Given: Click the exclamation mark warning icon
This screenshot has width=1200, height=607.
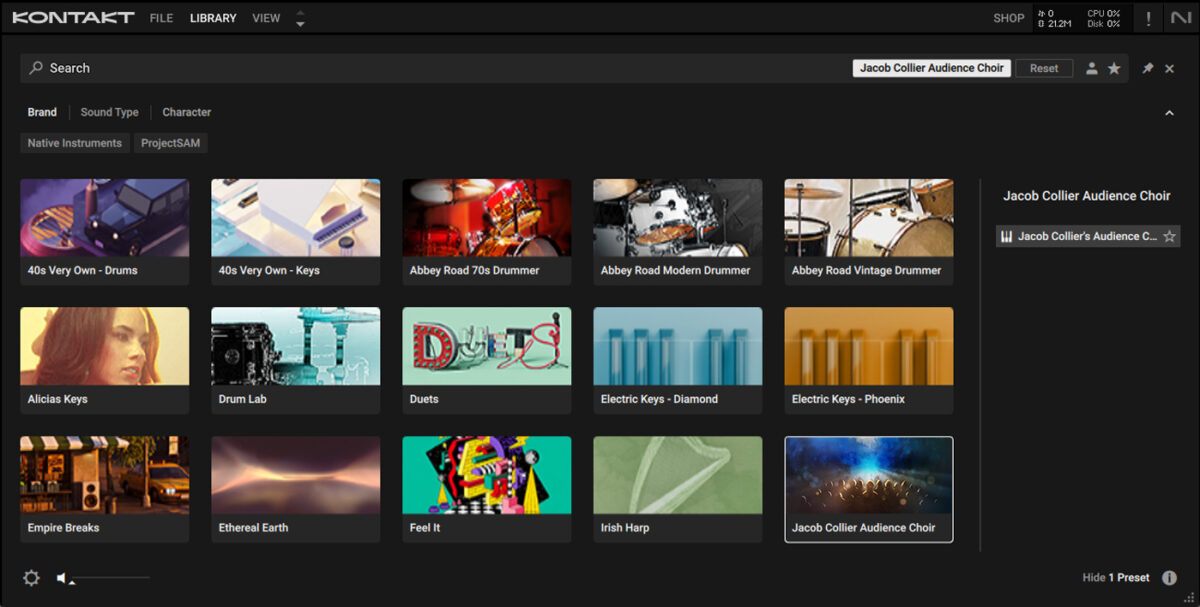Looking at the screenshot, I should coord(1148,18).
